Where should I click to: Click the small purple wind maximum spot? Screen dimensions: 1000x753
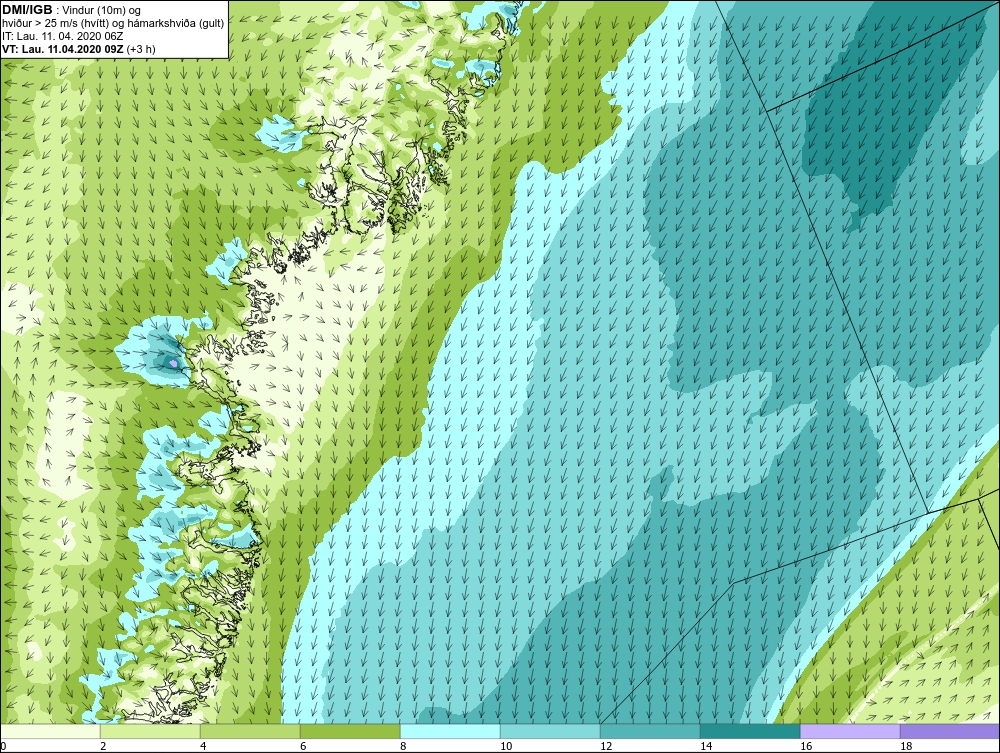(x=173, y=363)
